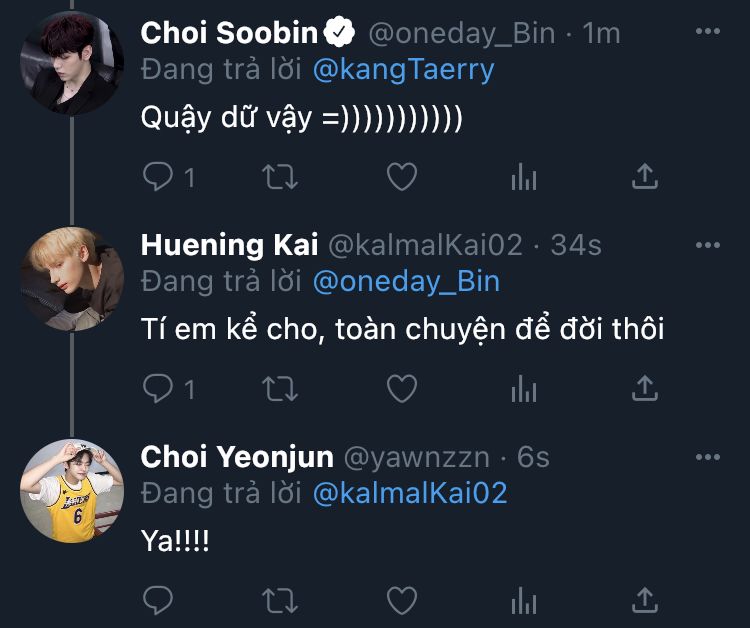Open more options on Choi Yeonjun's tweet
Screen dimensions: 750x628
707,457
